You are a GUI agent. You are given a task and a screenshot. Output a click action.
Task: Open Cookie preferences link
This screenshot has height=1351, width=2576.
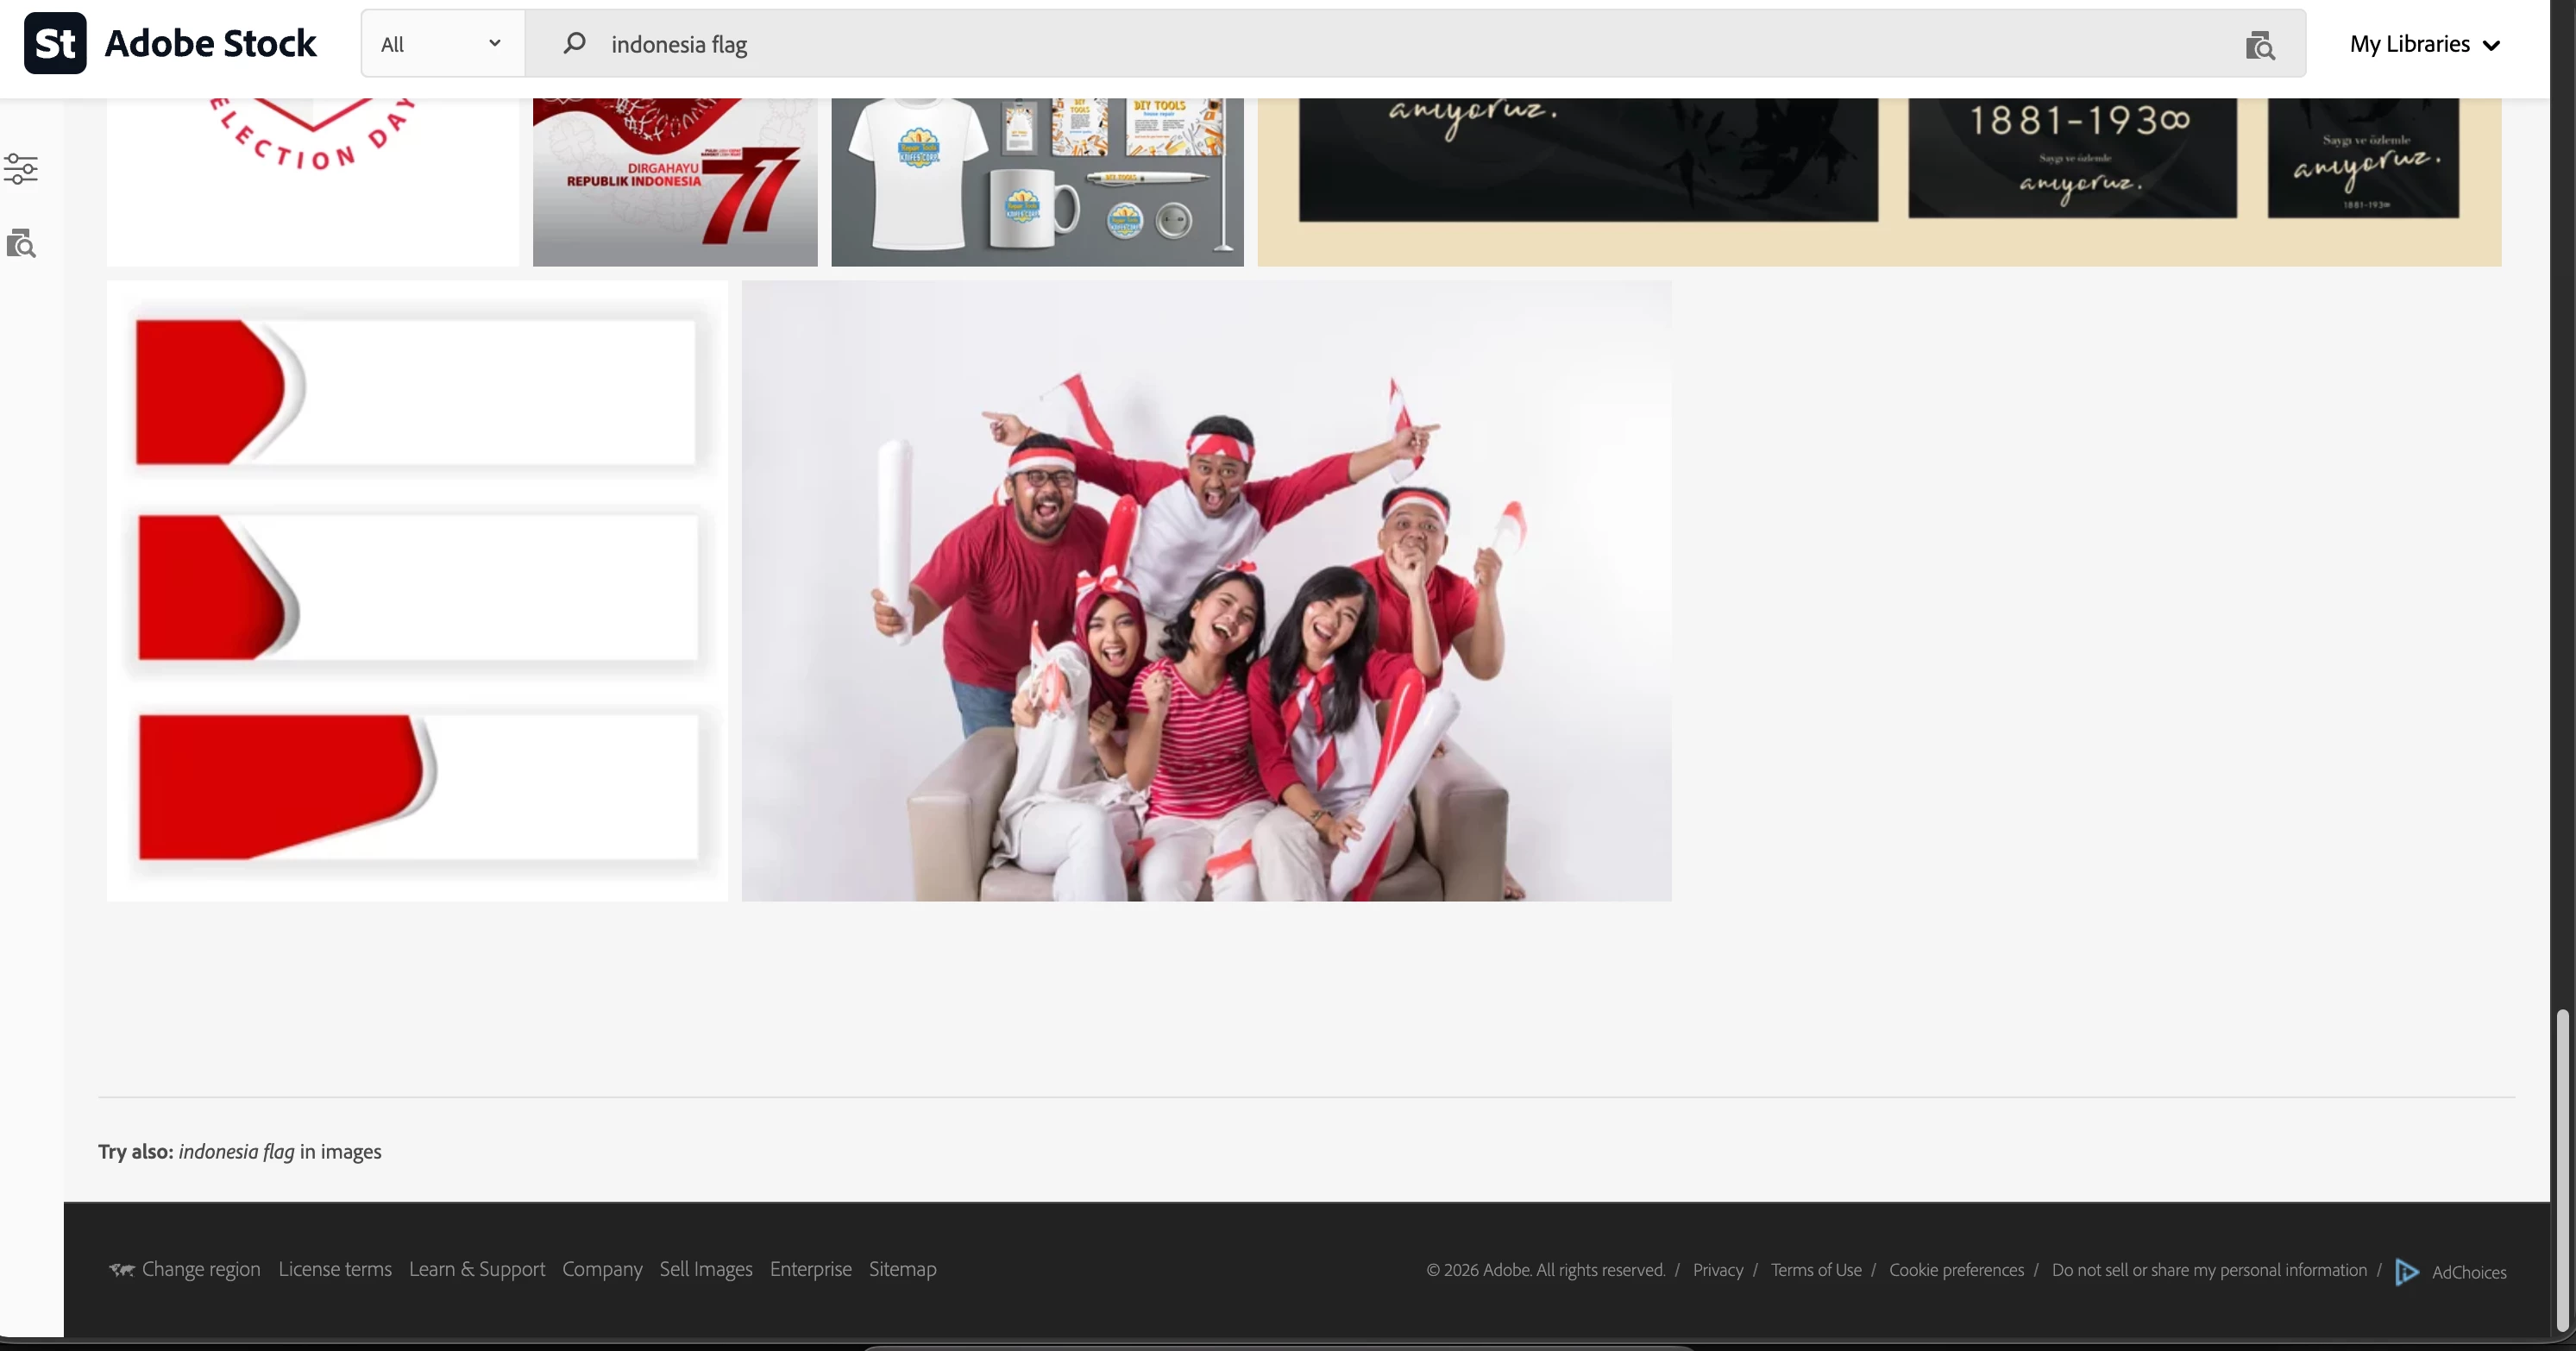pos(1955,1270)
